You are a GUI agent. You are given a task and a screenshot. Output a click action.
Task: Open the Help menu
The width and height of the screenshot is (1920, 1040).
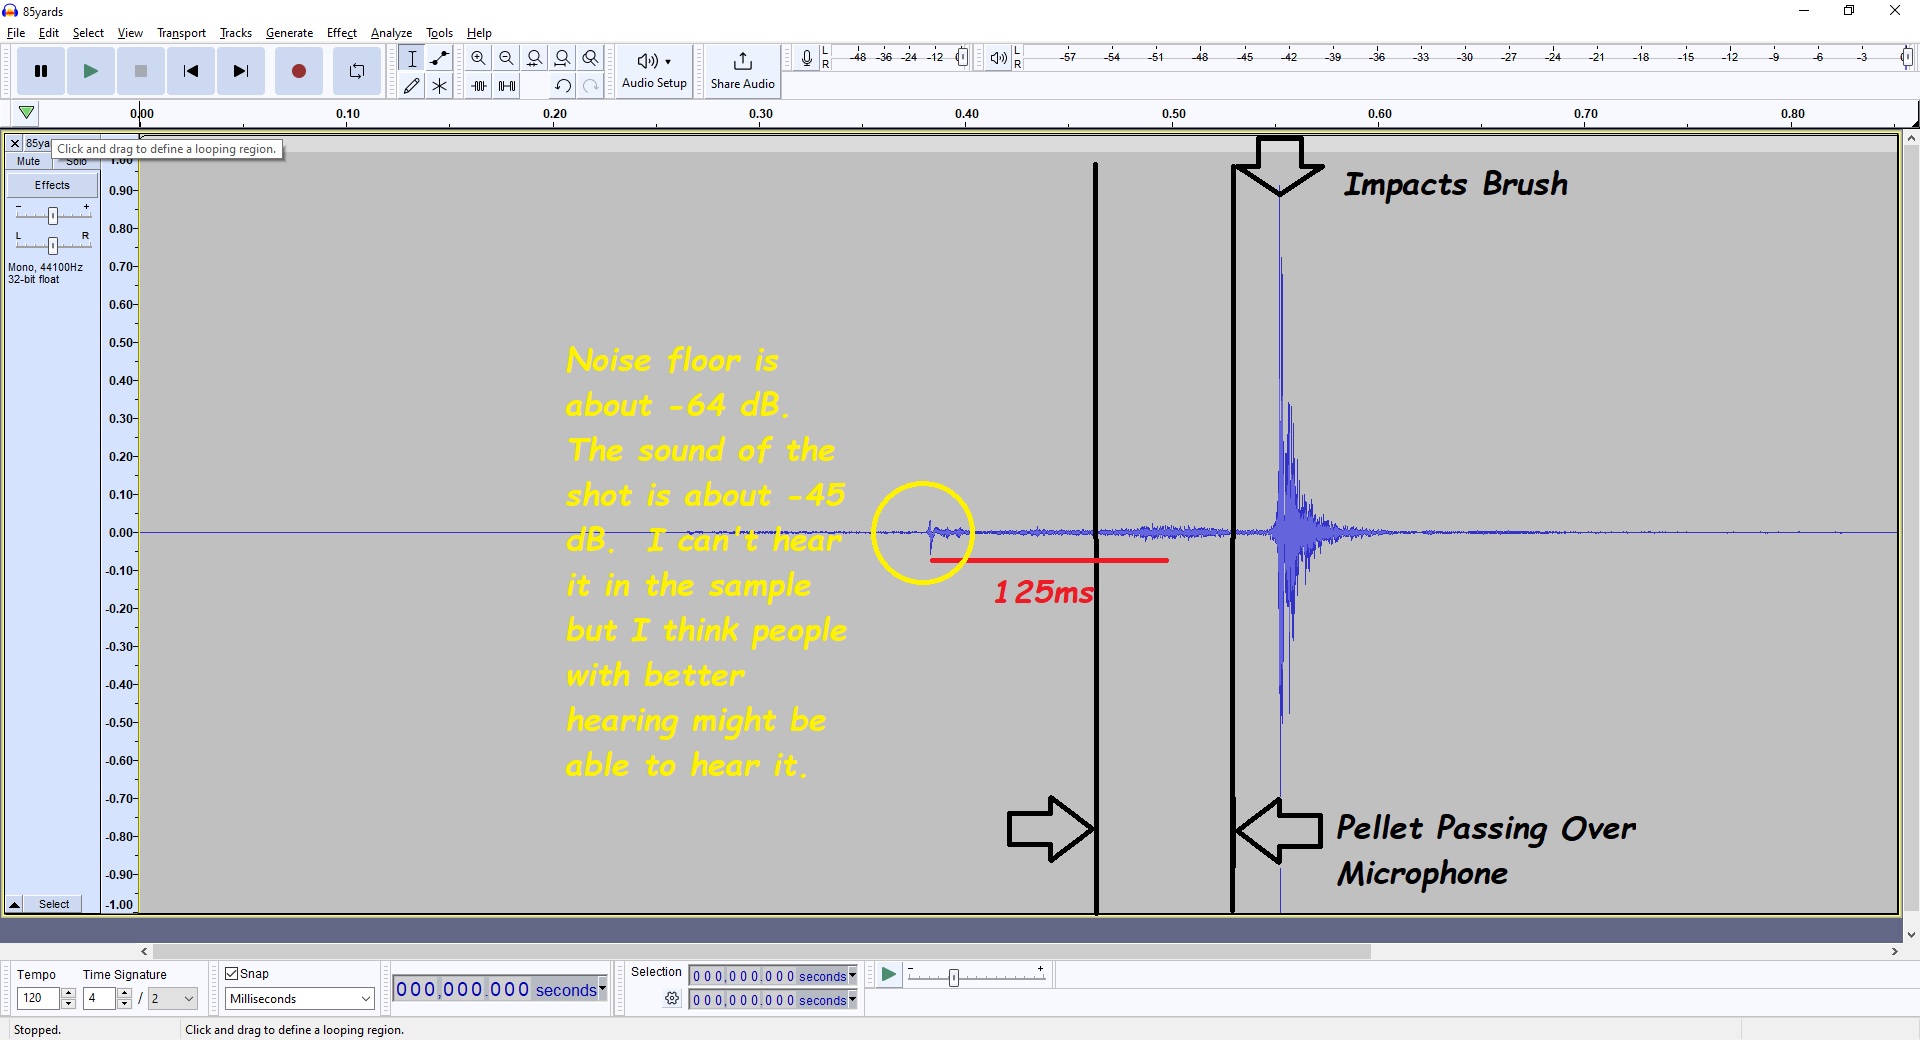(x=479, y=33)
